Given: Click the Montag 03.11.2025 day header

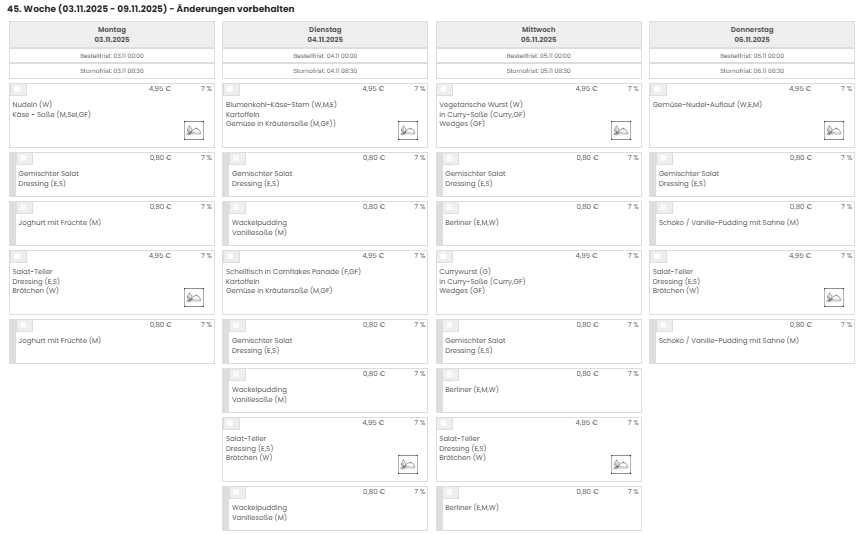Looking at the screenshot, I should click(112, 34).
